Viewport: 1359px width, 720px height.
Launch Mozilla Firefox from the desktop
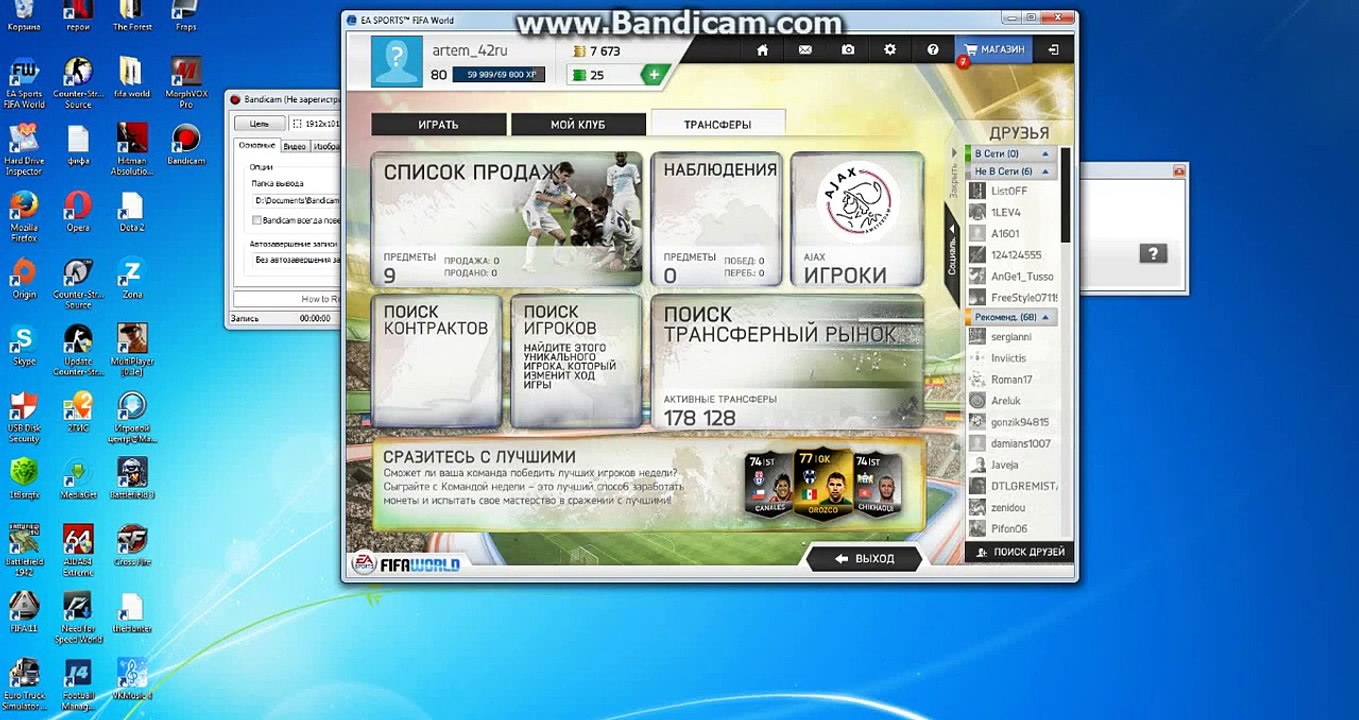[24, 217]
